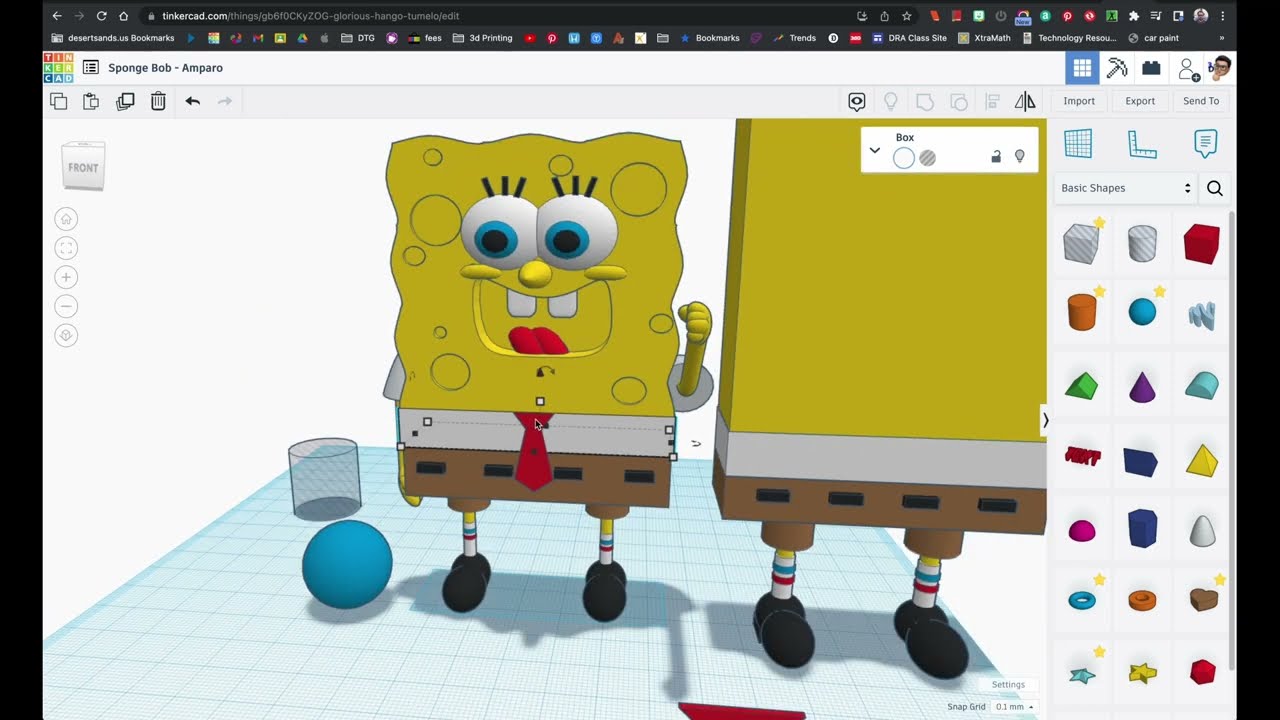This screenshot has height=720, width=1280.
Task: Copy the selected shape
Action: 59,101
